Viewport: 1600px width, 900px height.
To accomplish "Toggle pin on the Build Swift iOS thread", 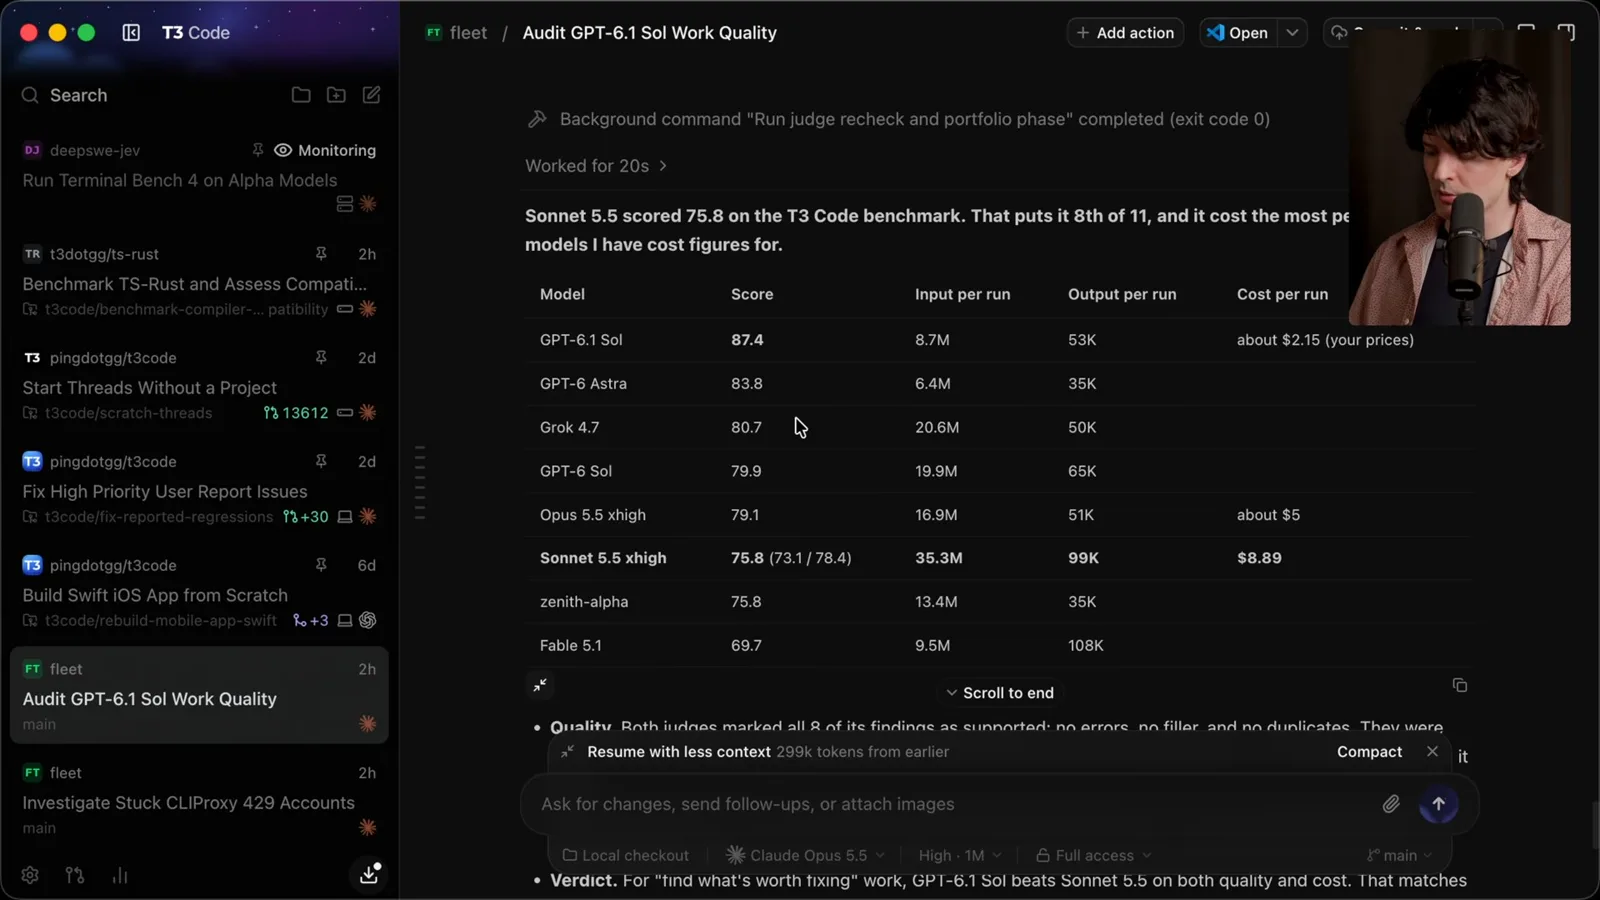I will pos(321,565).
